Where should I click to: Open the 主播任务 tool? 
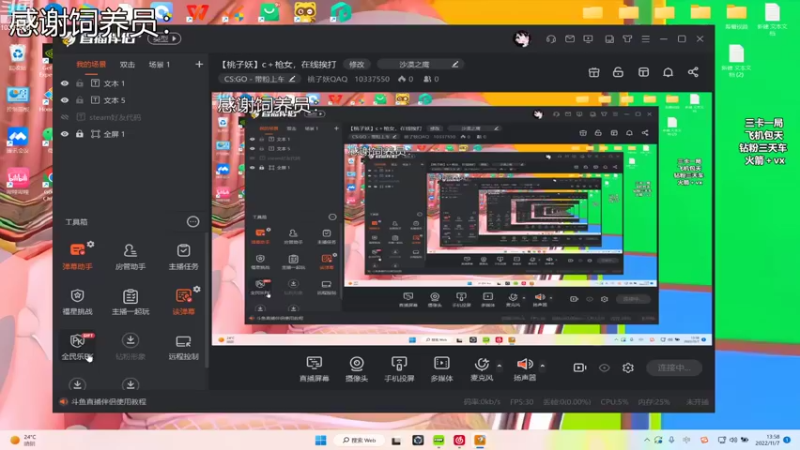pos(183,257)
